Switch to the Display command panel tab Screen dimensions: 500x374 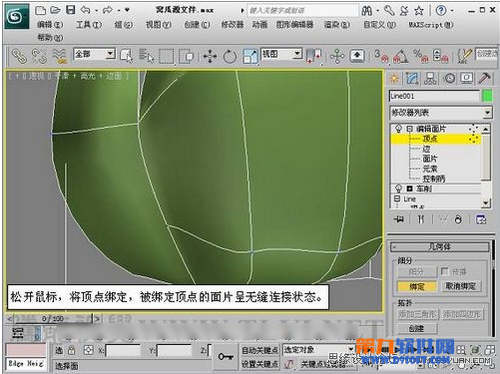466,78
